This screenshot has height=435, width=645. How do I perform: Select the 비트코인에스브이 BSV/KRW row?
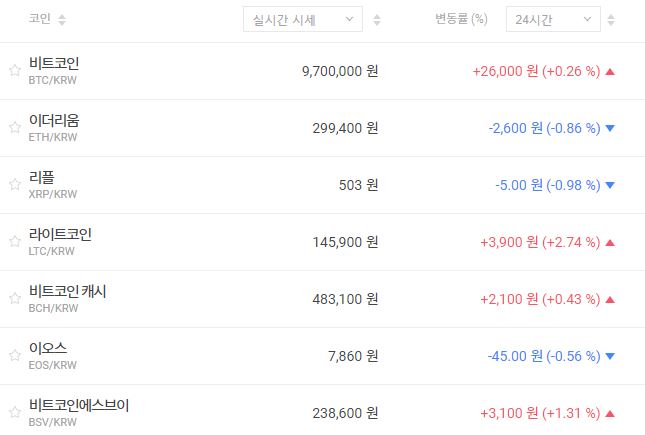point(200,413)
